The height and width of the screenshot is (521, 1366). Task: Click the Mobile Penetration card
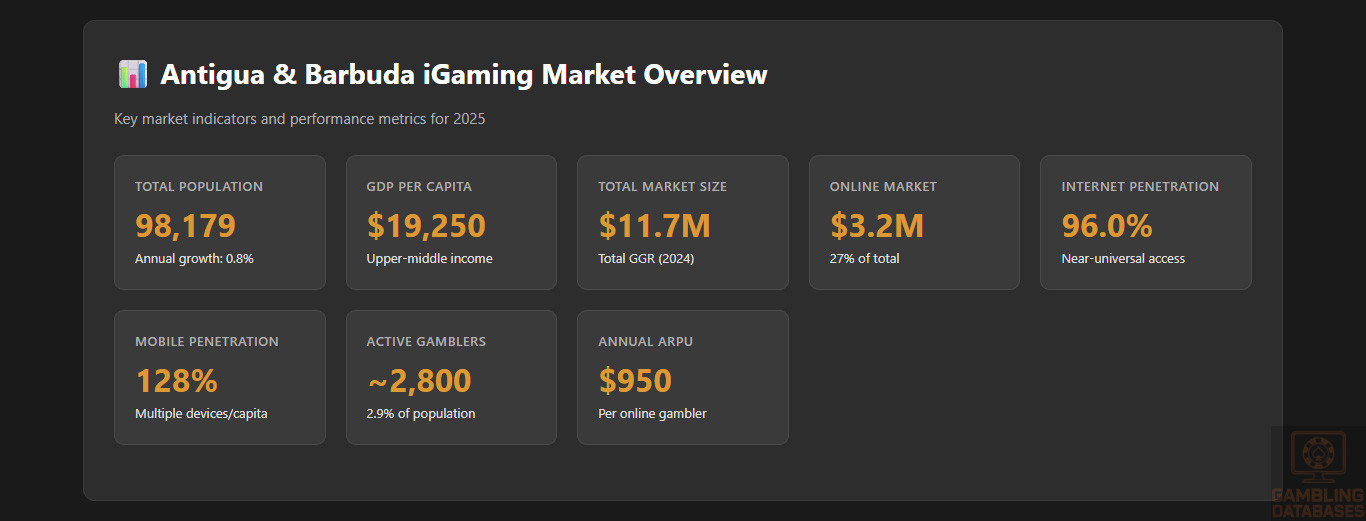[219, 377]
